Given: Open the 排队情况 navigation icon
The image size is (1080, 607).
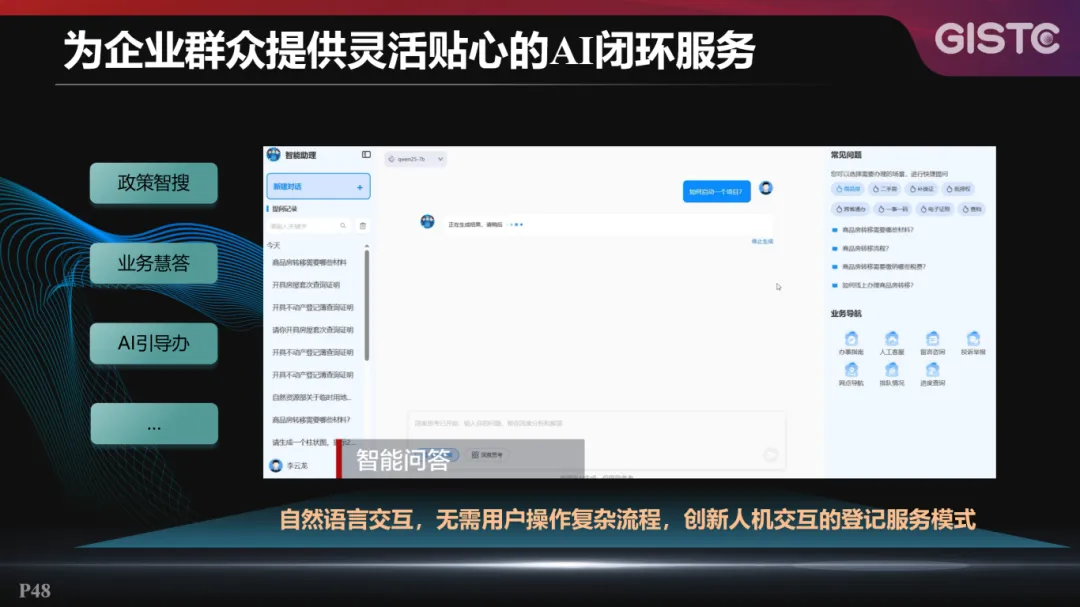Looking at the screenshot, I should [x=892, y=370].
